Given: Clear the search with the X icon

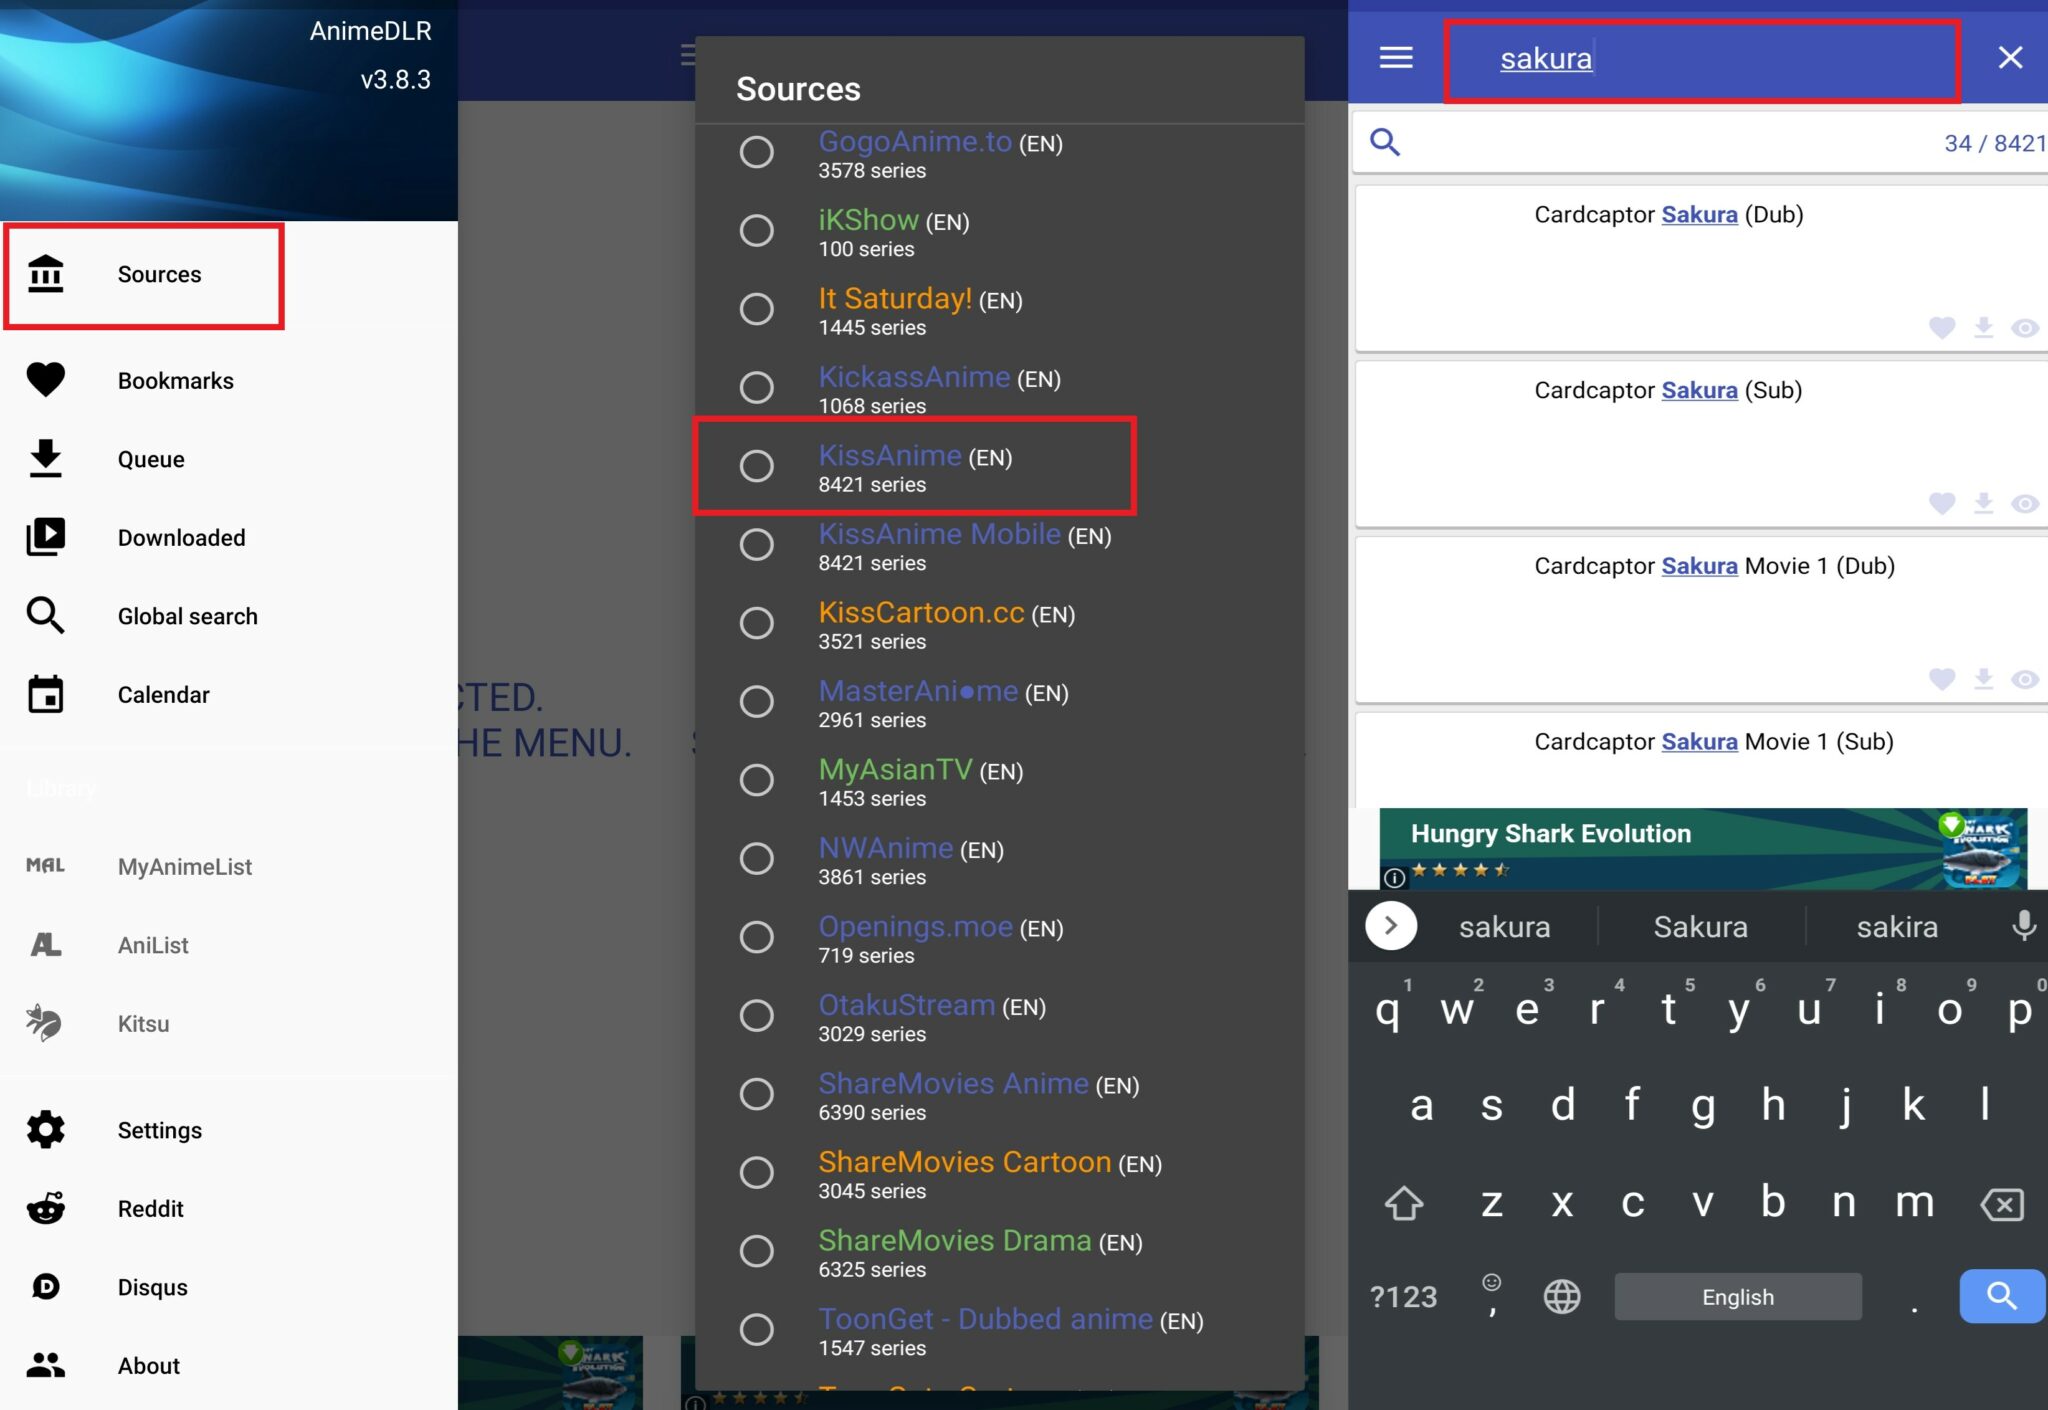Looking at the screenshot, I should click(x=2010, y=58).
